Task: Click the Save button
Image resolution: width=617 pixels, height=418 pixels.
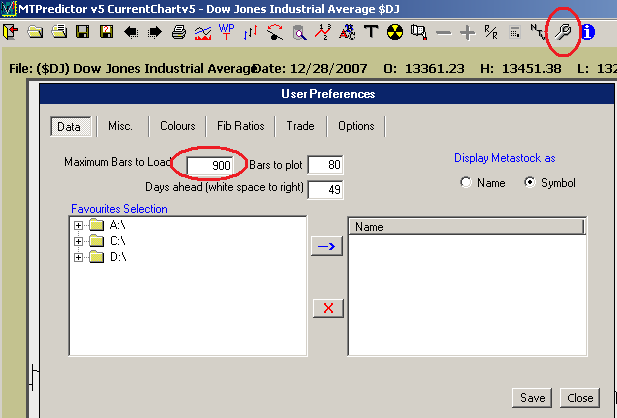Action: 532,398
